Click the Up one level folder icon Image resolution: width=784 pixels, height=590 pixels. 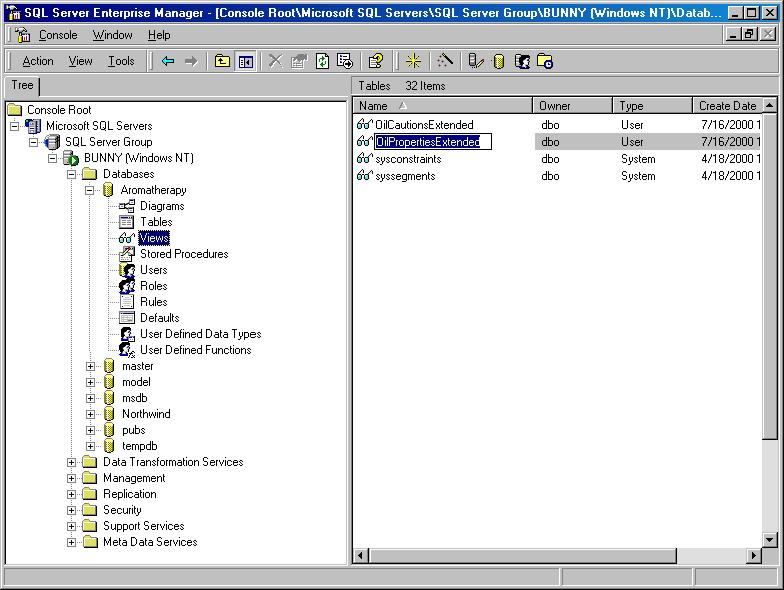(222, 62)
